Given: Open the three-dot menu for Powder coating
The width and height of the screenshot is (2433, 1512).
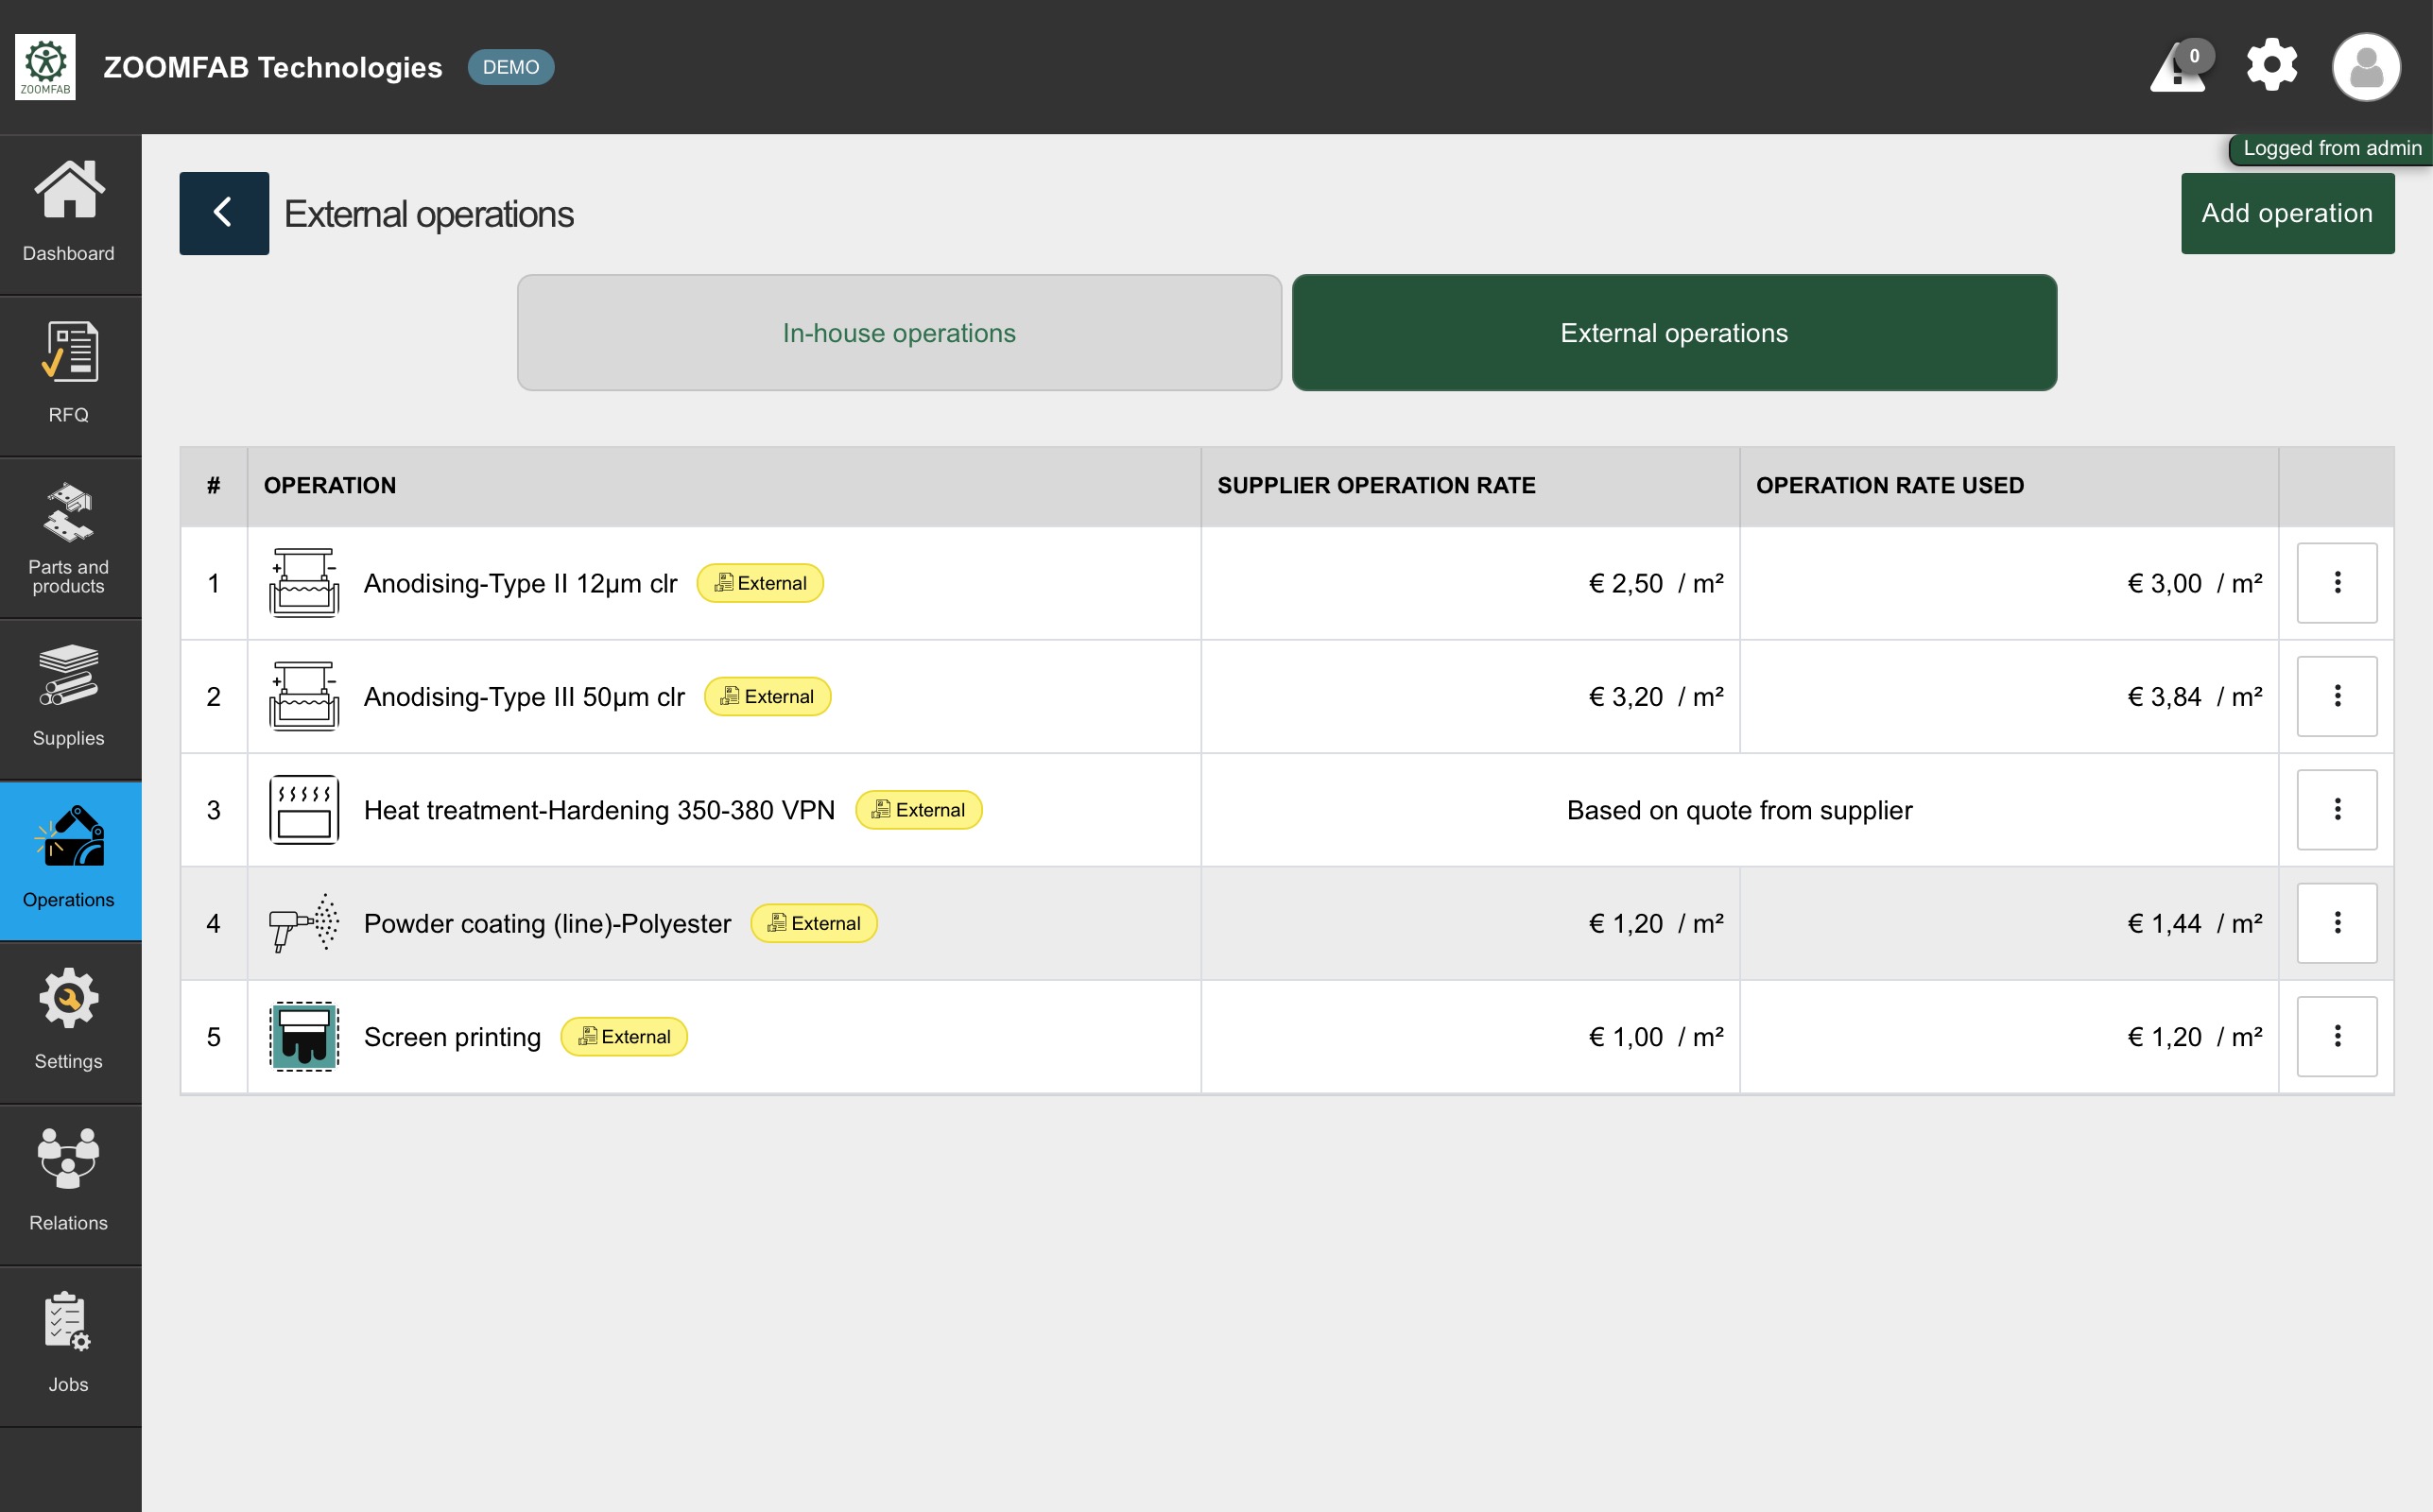Looking at the screenshot, I should (x=2336, y=923).
